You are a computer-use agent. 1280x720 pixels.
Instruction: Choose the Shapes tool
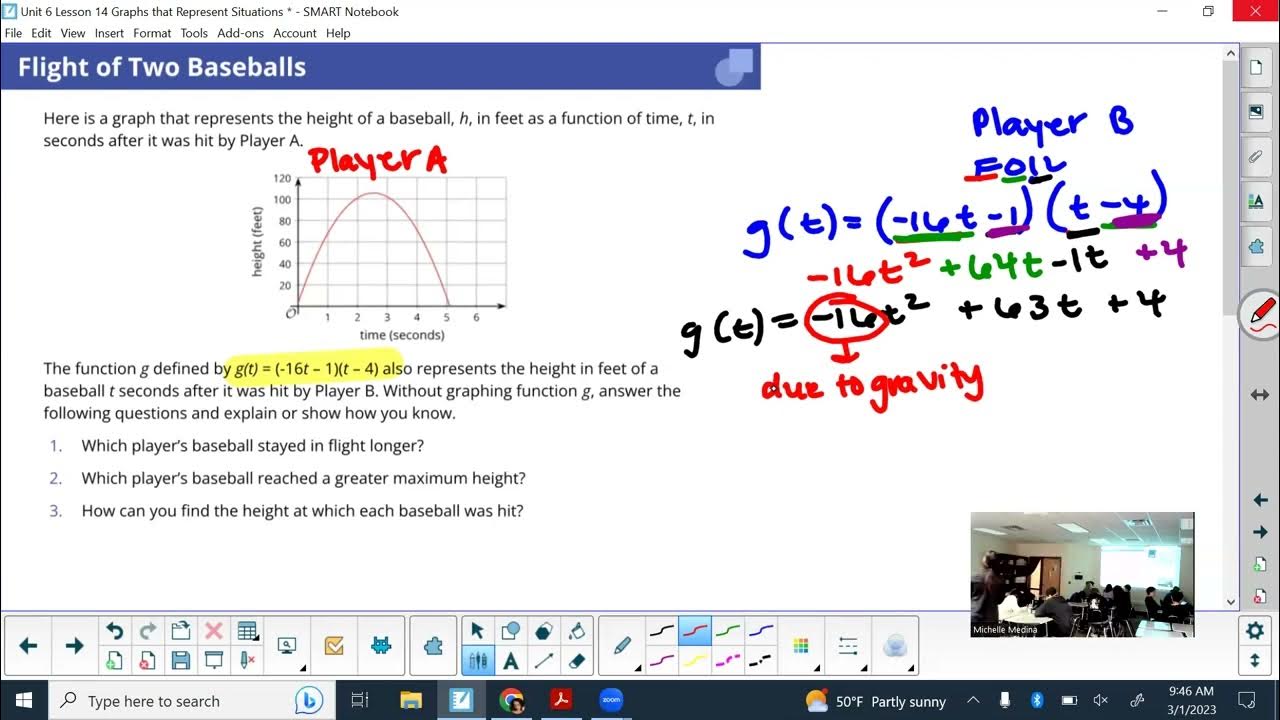point(510,631)
